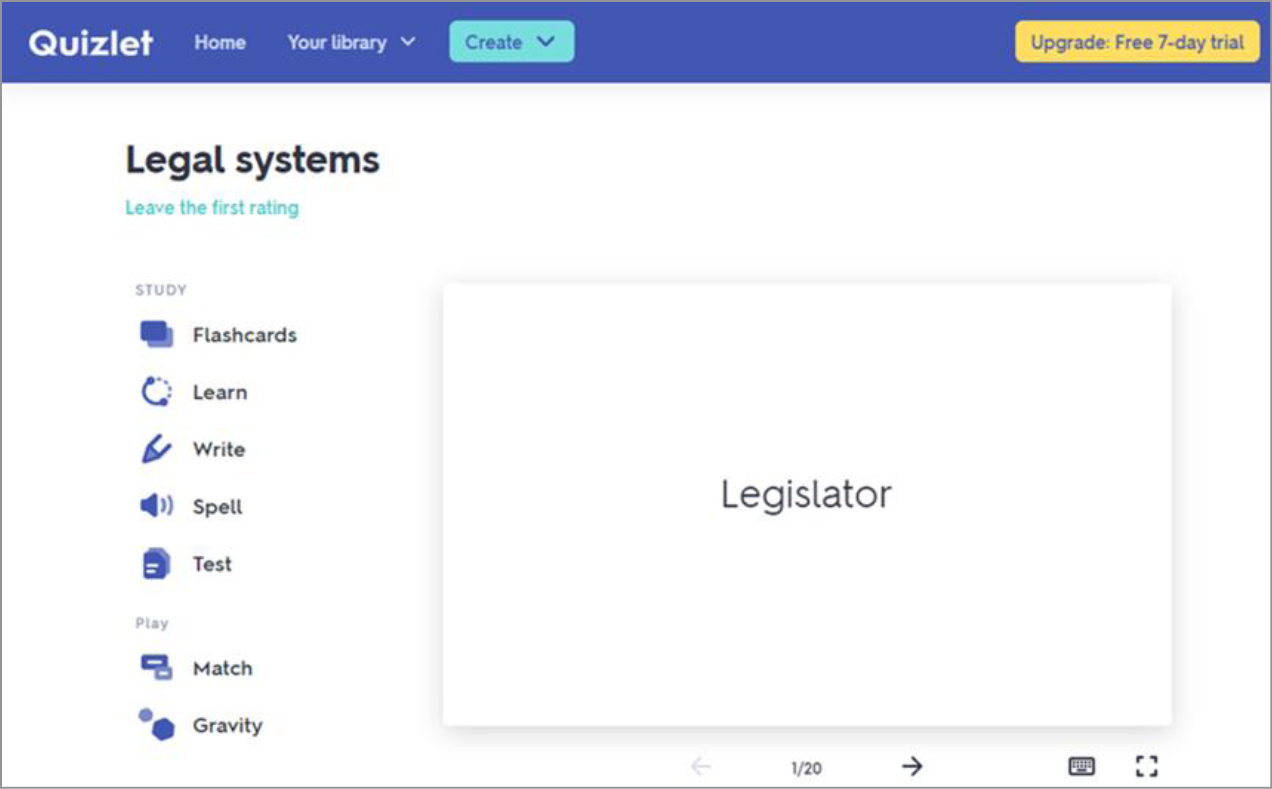Click Leave the first rating link
Viewport: 1272px width, 789px height.
tap(212, 208)
